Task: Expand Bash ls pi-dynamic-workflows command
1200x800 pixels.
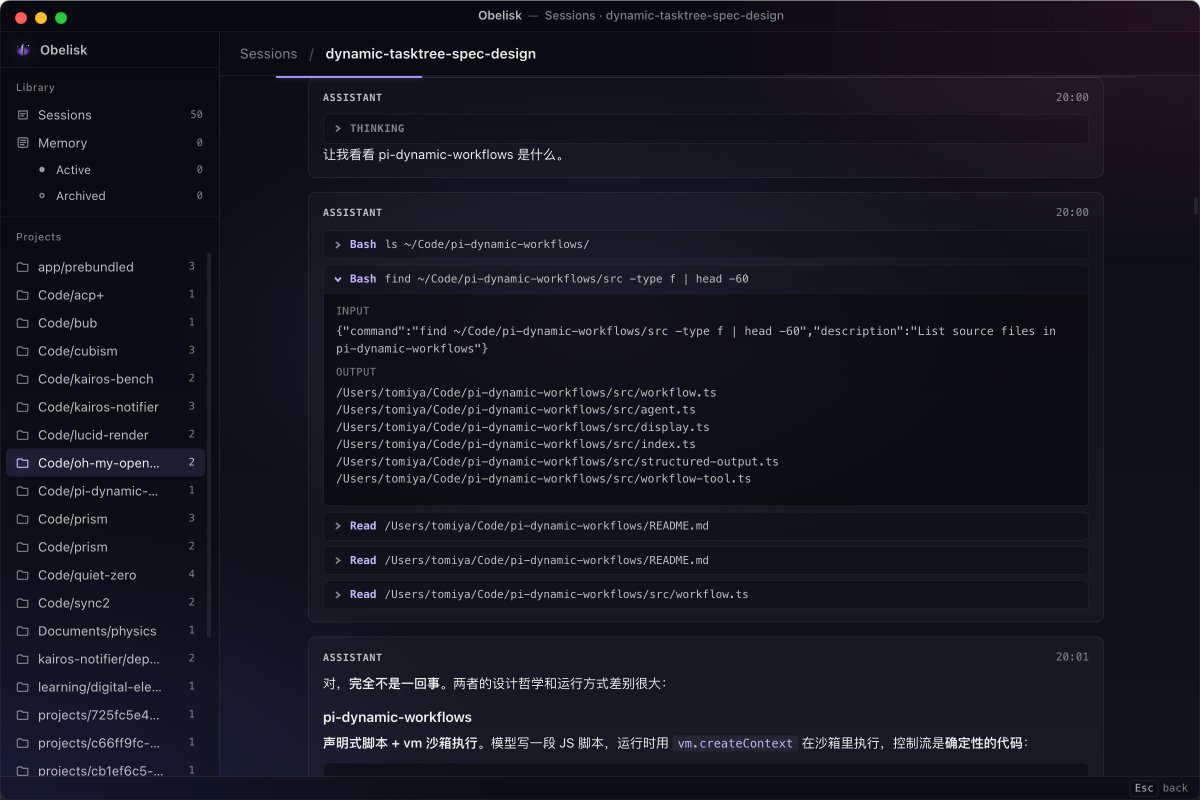Action: [705, 245]
